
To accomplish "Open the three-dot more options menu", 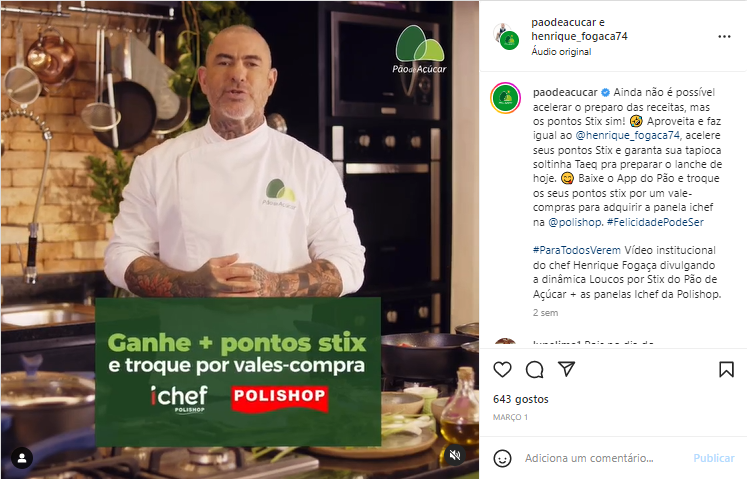I will (x=724, y=37).
